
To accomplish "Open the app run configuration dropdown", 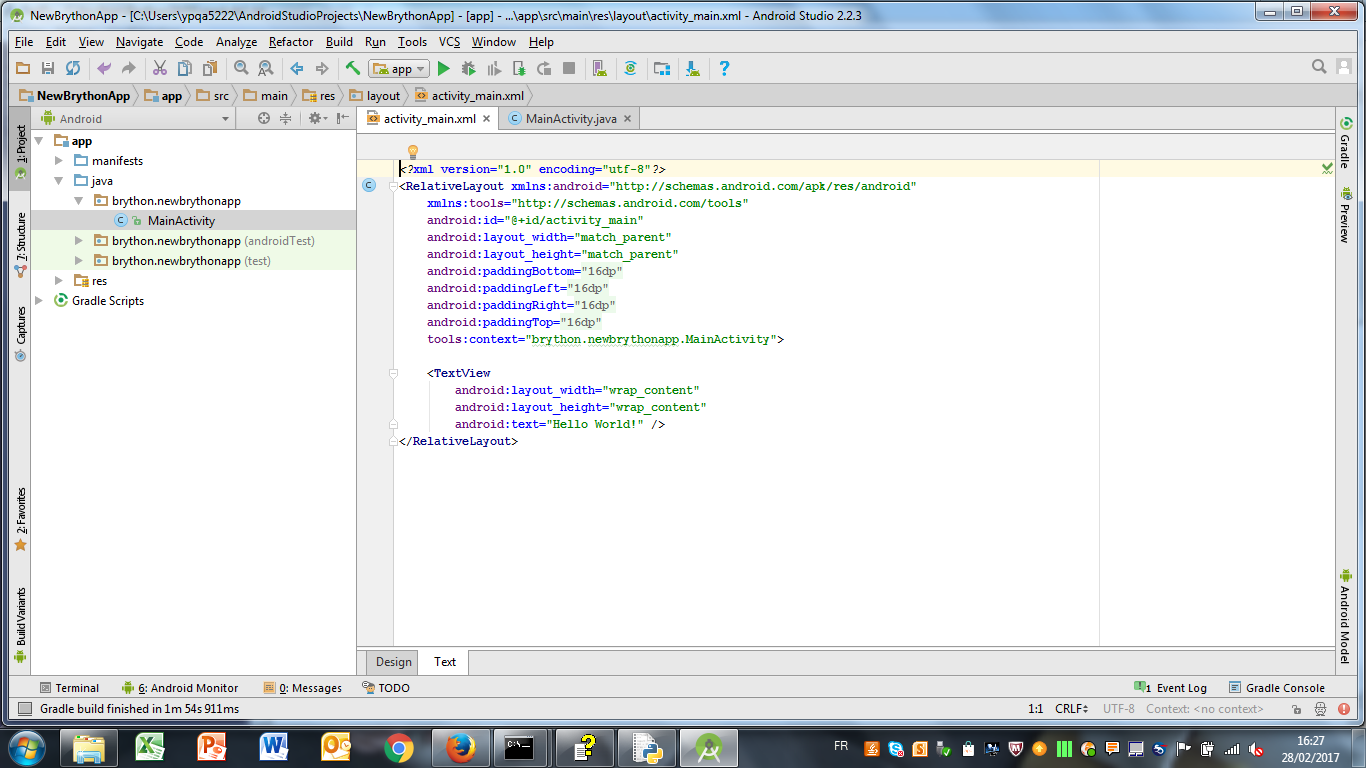I will pos(399,69).
